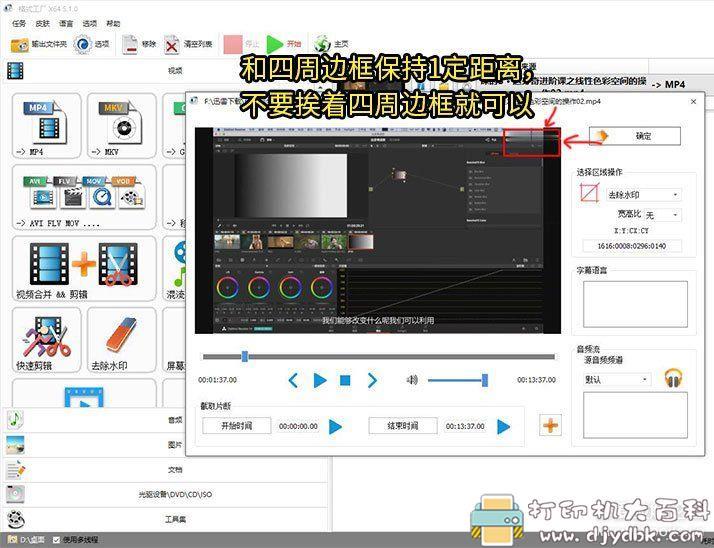Open 选项 options gear in toolbar
Image resolution: width=714 pixels, height=548 pixels.
pyautogui.click(x=82, y=45)
